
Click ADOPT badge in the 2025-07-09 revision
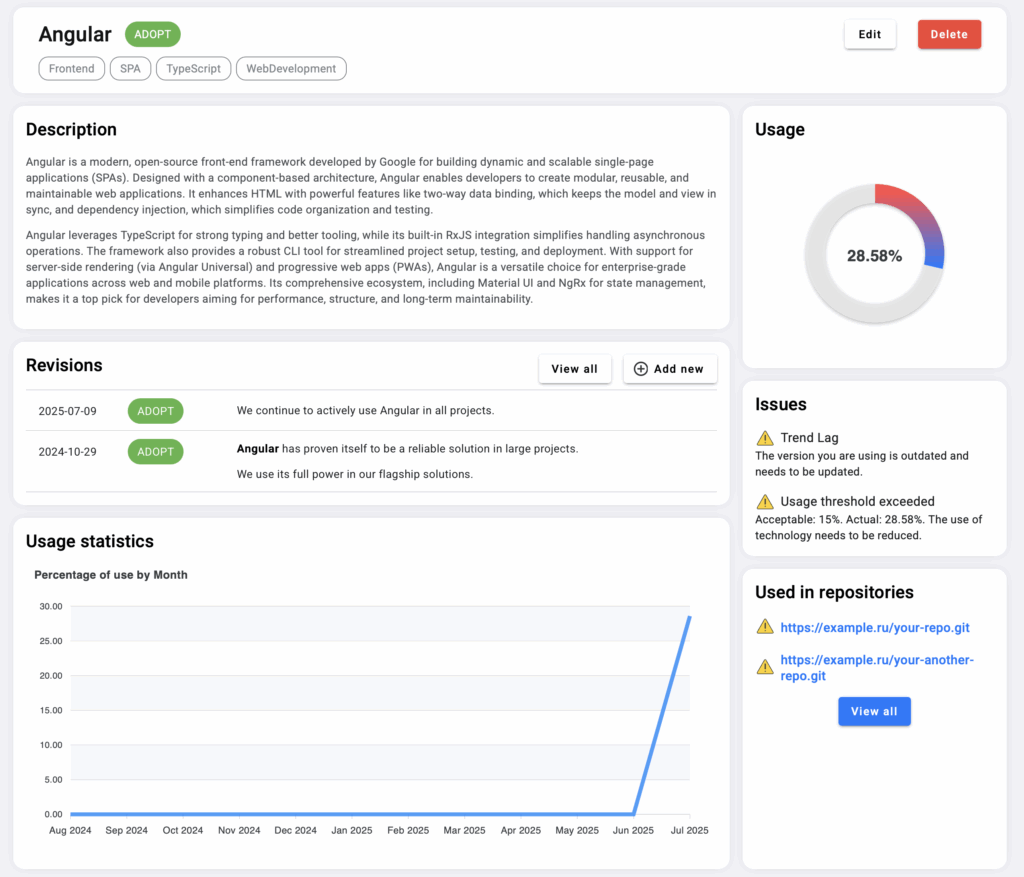155,411
